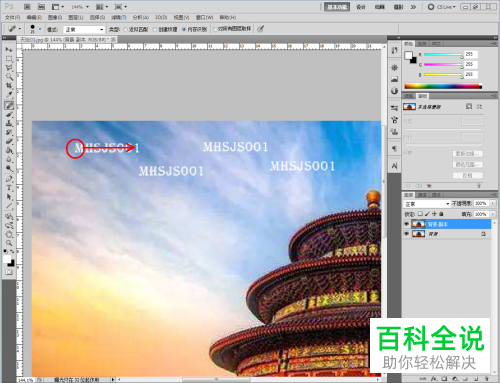500x383 pixels.
Task: Open the layer fill slider arrow
Action: pyautogui.click(x=493, y=214)
